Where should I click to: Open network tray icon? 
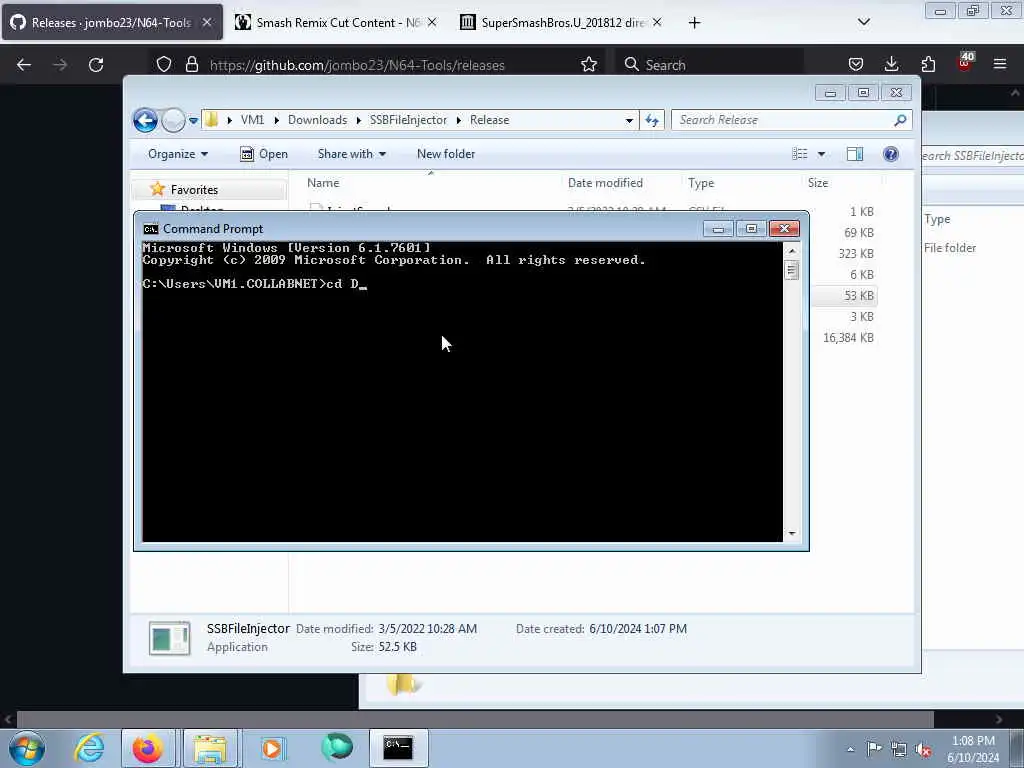click(899, 749)
